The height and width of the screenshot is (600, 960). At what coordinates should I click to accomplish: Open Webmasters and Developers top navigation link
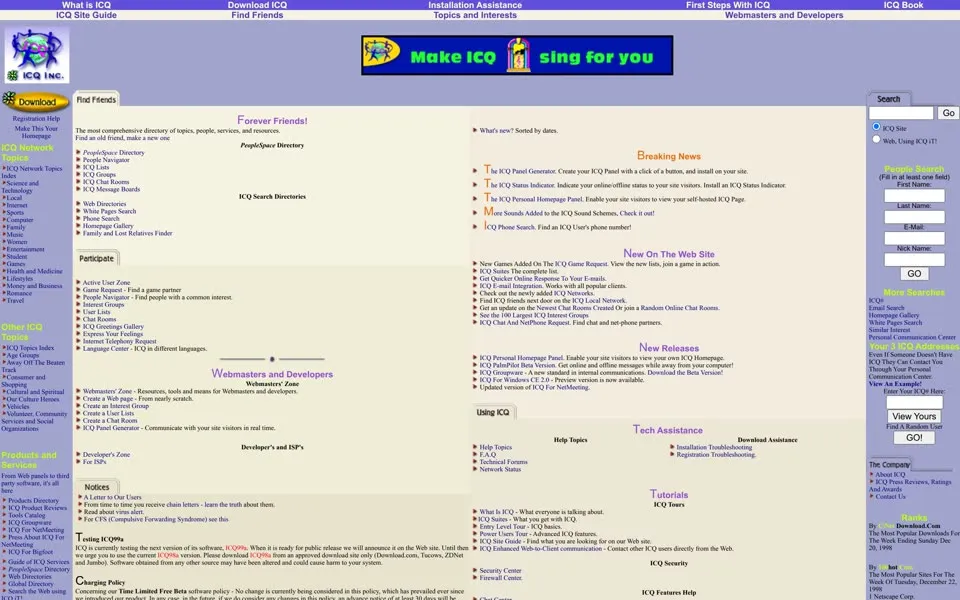point(784,15)
